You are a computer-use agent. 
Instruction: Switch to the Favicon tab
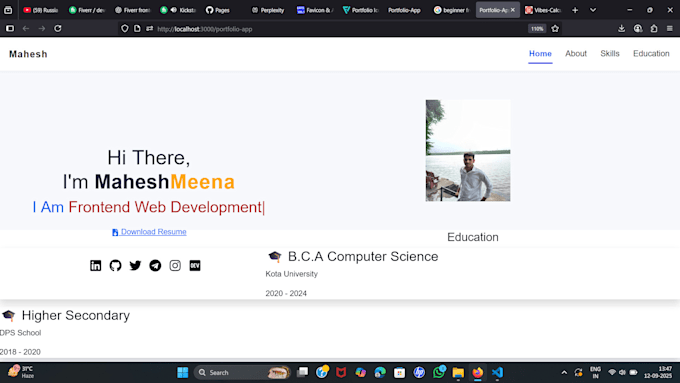[314, 10]
